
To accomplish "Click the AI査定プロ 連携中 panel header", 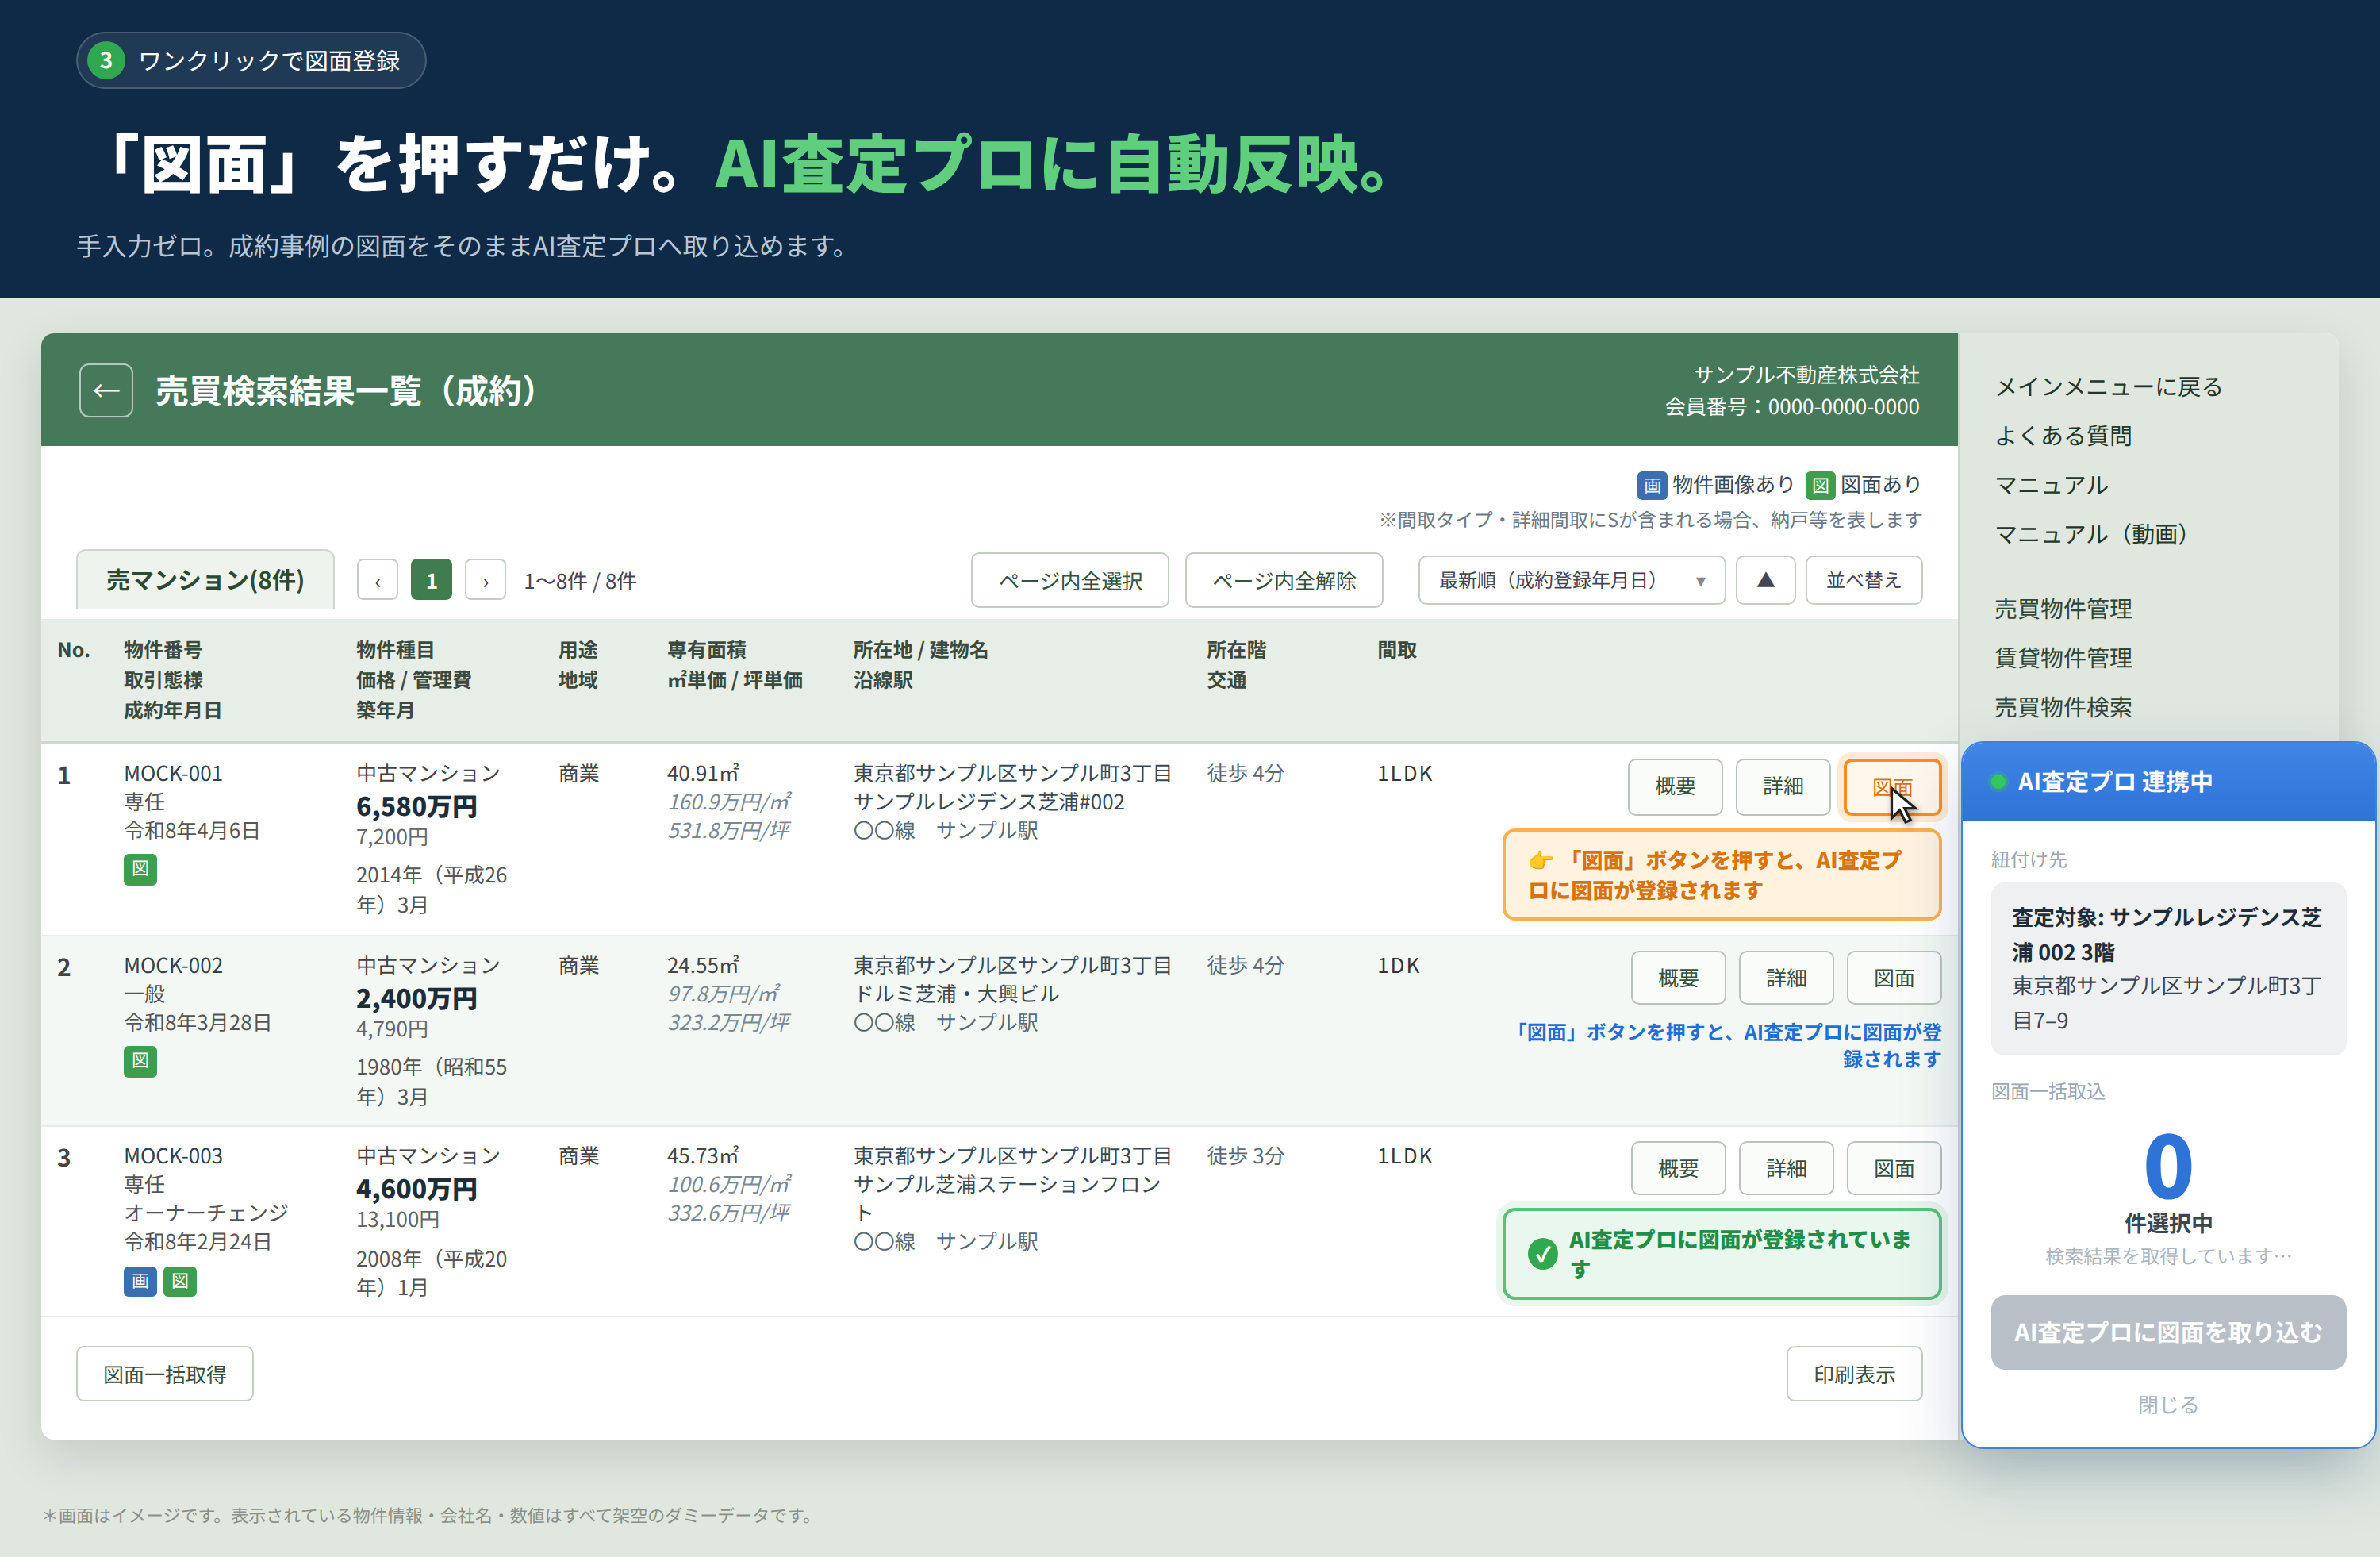I will pyautogui.click(x=2168, y=781).
